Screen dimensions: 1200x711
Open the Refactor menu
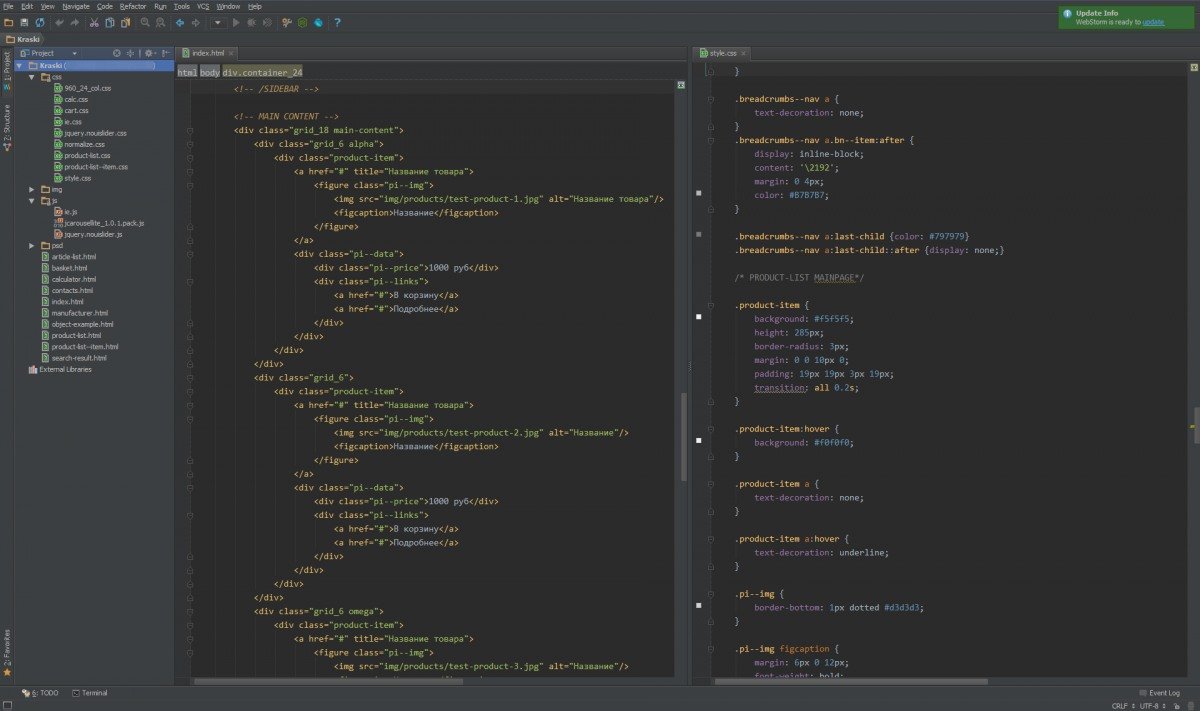[x=132, y=6]
